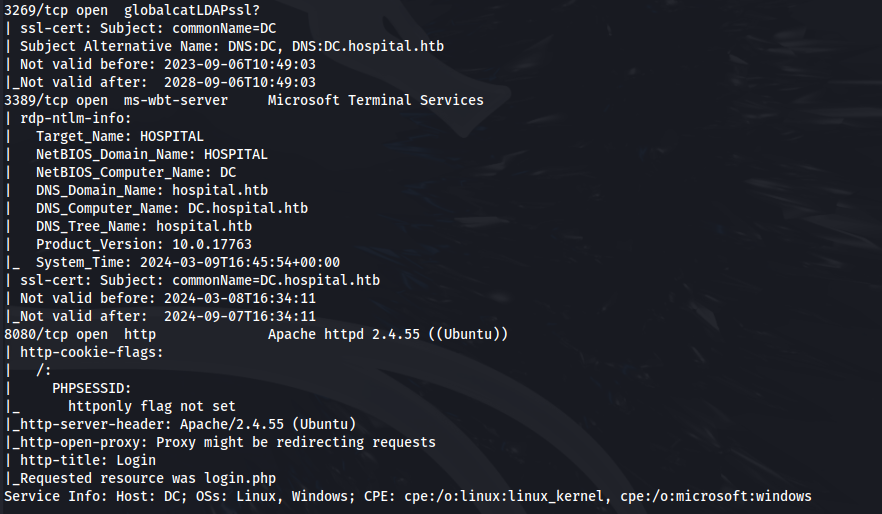Click the Target_Name: HOSPITAL line
Viewport: 882px width, 514px height.
tap(120, 136)
